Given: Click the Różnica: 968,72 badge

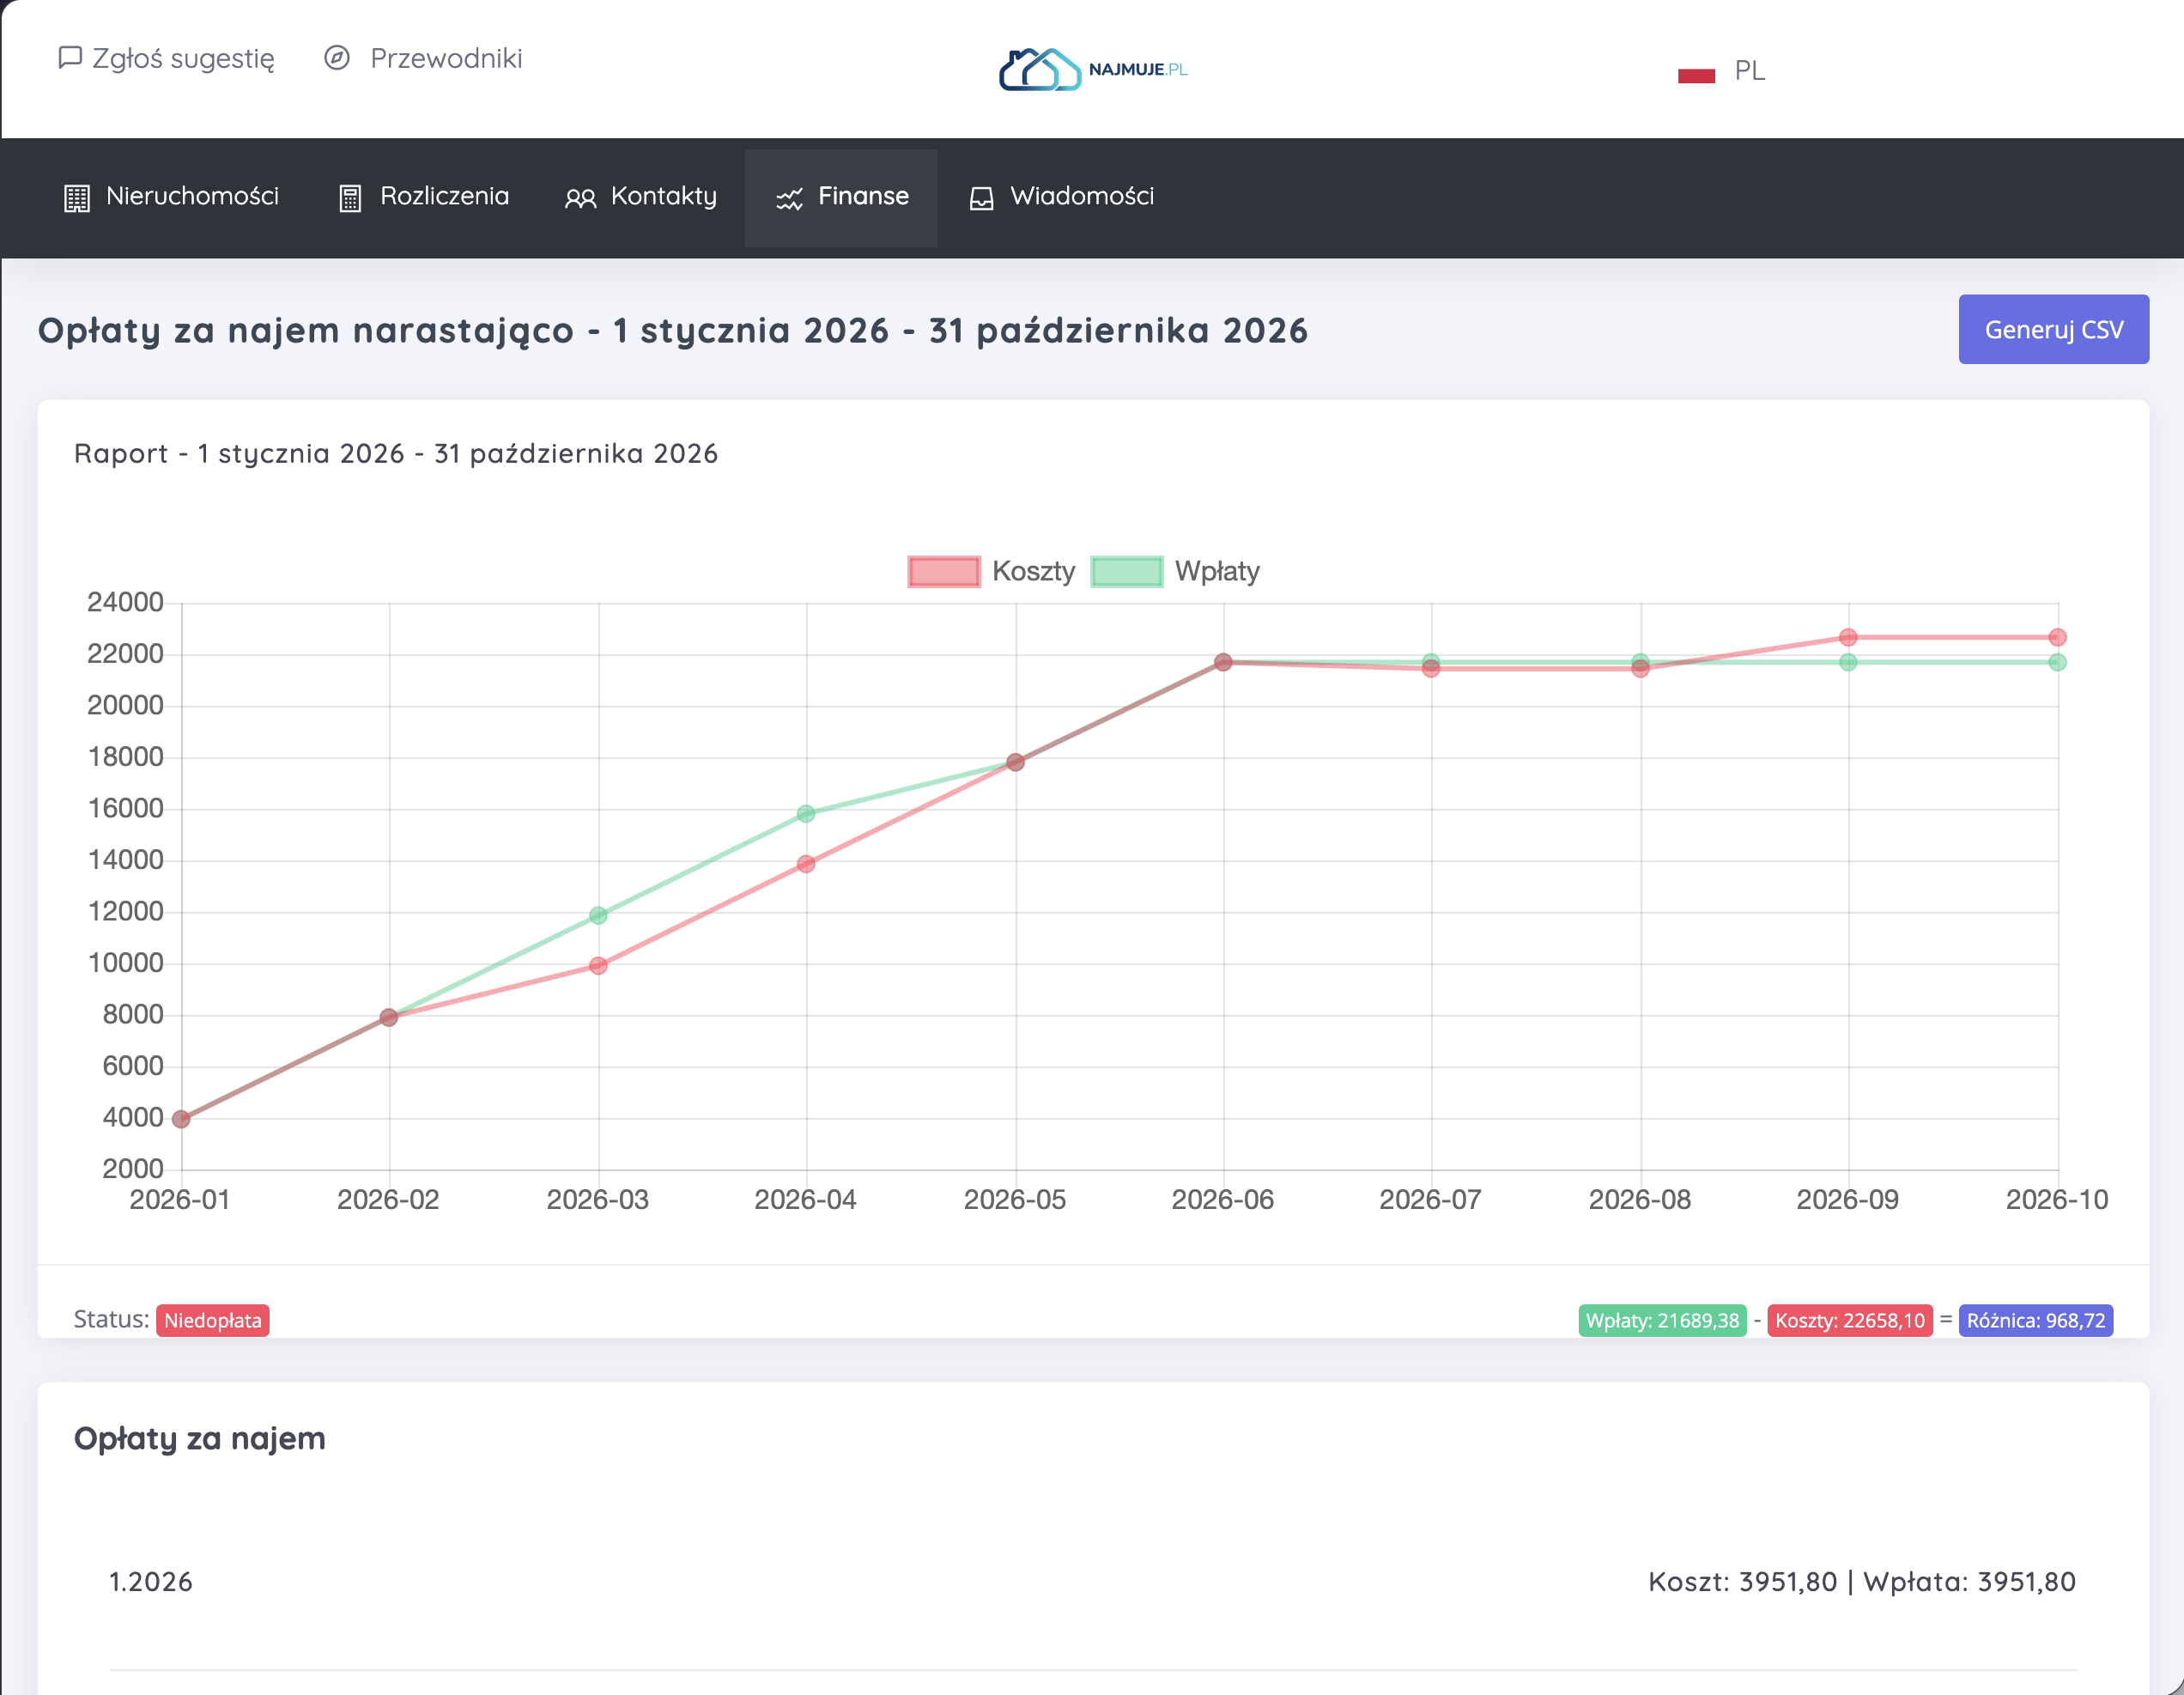Looking at the screenshot, I should [2036, 1320].
